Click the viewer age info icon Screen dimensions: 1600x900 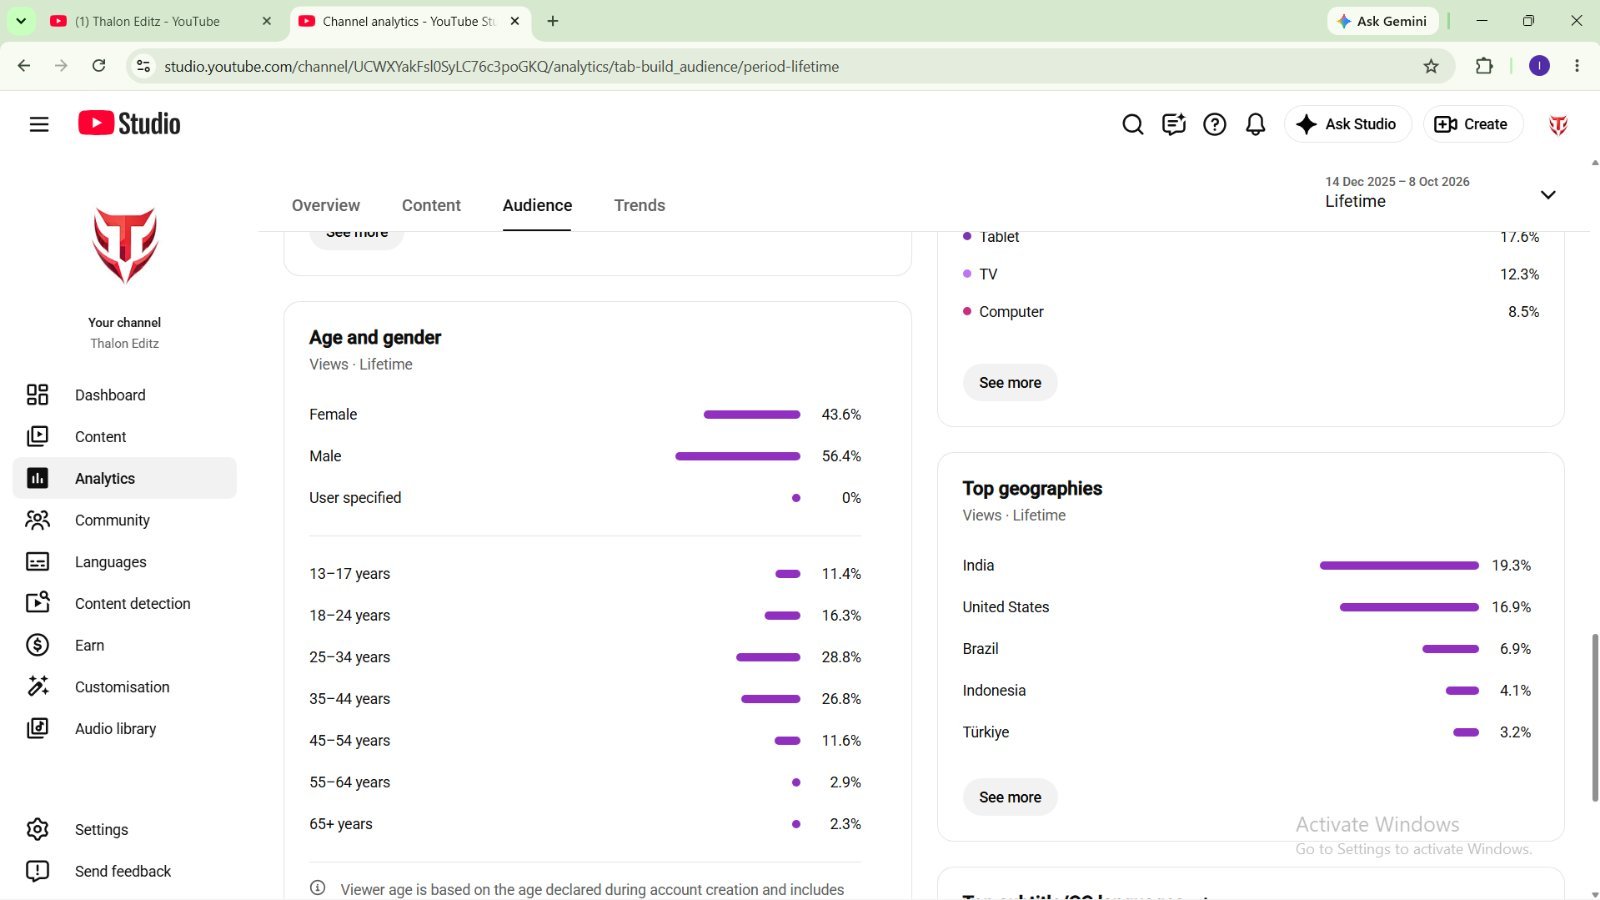[x=318, y=888]
